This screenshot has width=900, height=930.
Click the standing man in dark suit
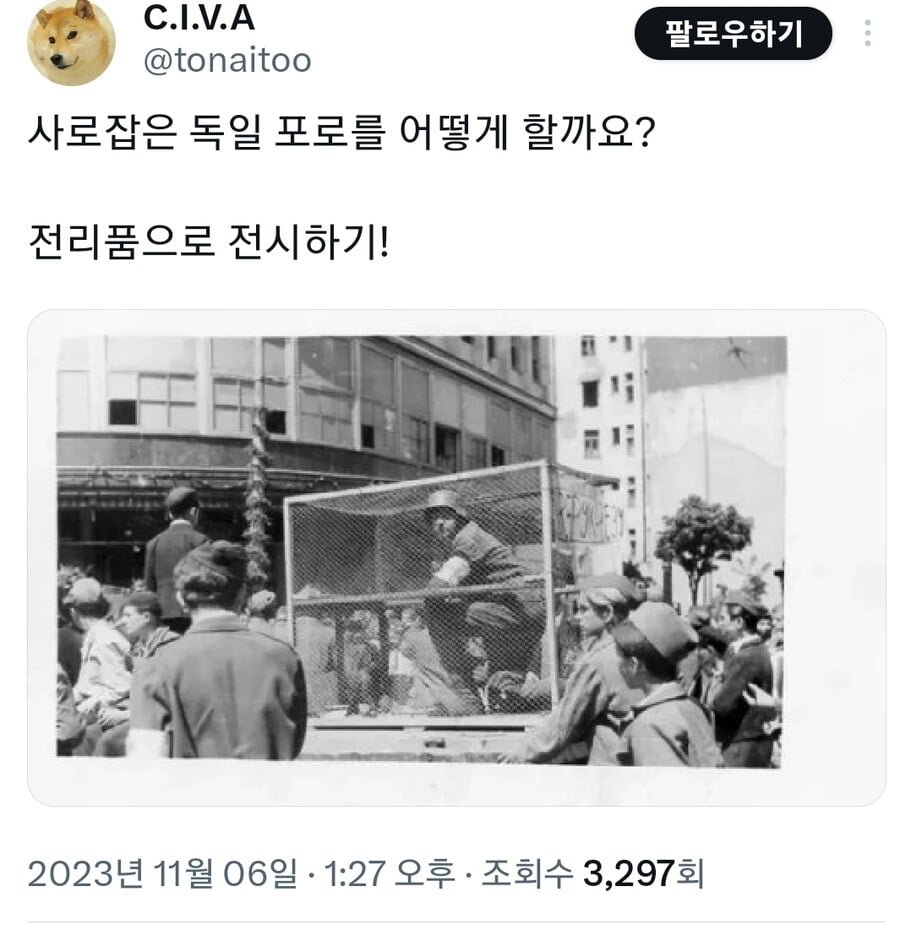[175, 558]
